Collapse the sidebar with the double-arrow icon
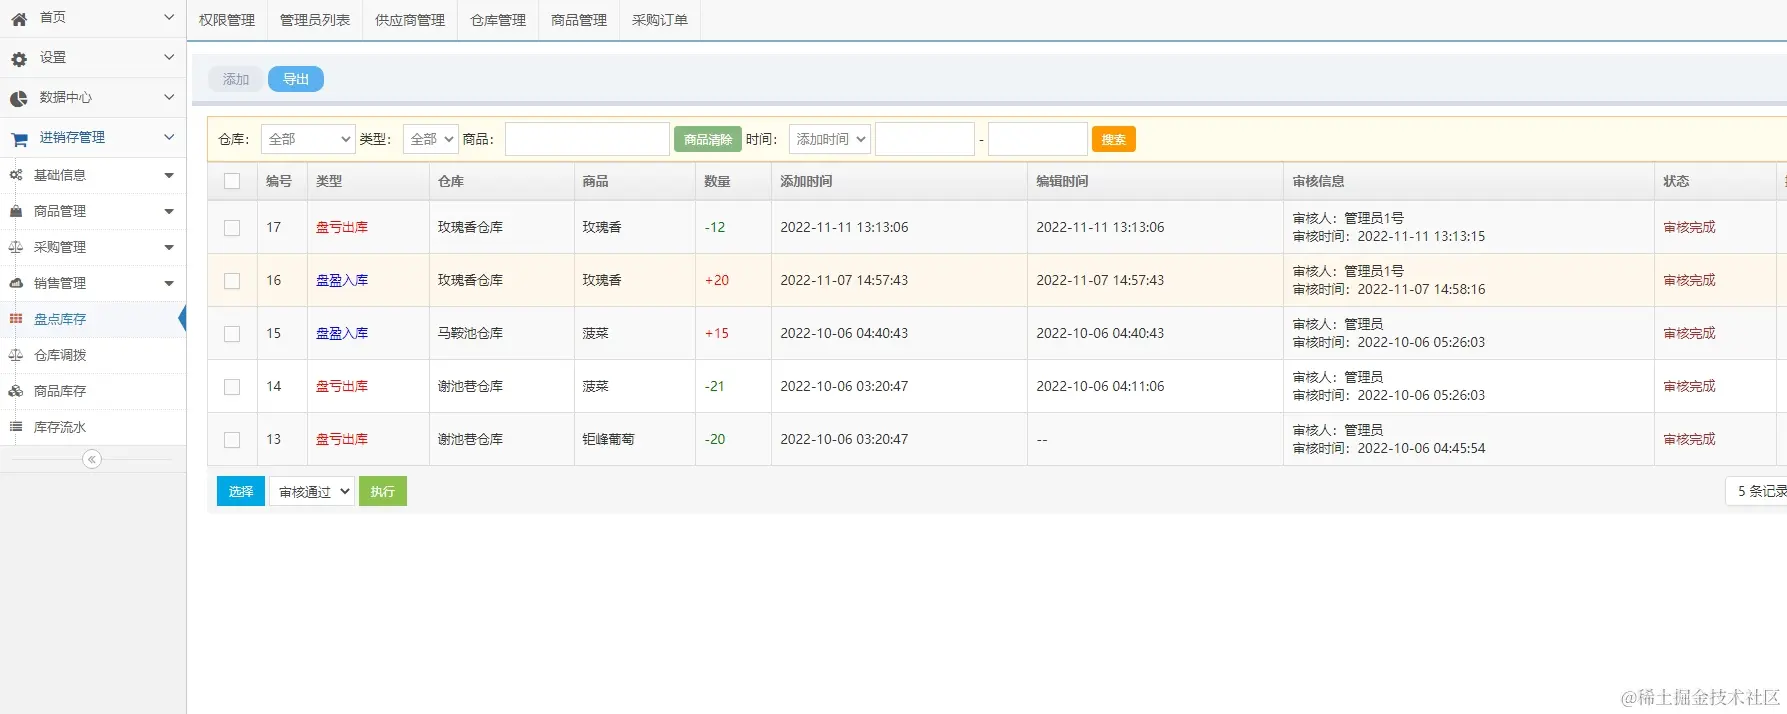Screen dimensions: 1787x714 tap(92, 459)
